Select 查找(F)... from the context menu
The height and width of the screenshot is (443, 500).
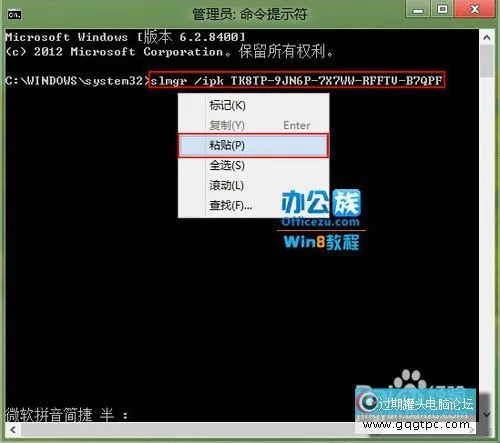point(253,205)
